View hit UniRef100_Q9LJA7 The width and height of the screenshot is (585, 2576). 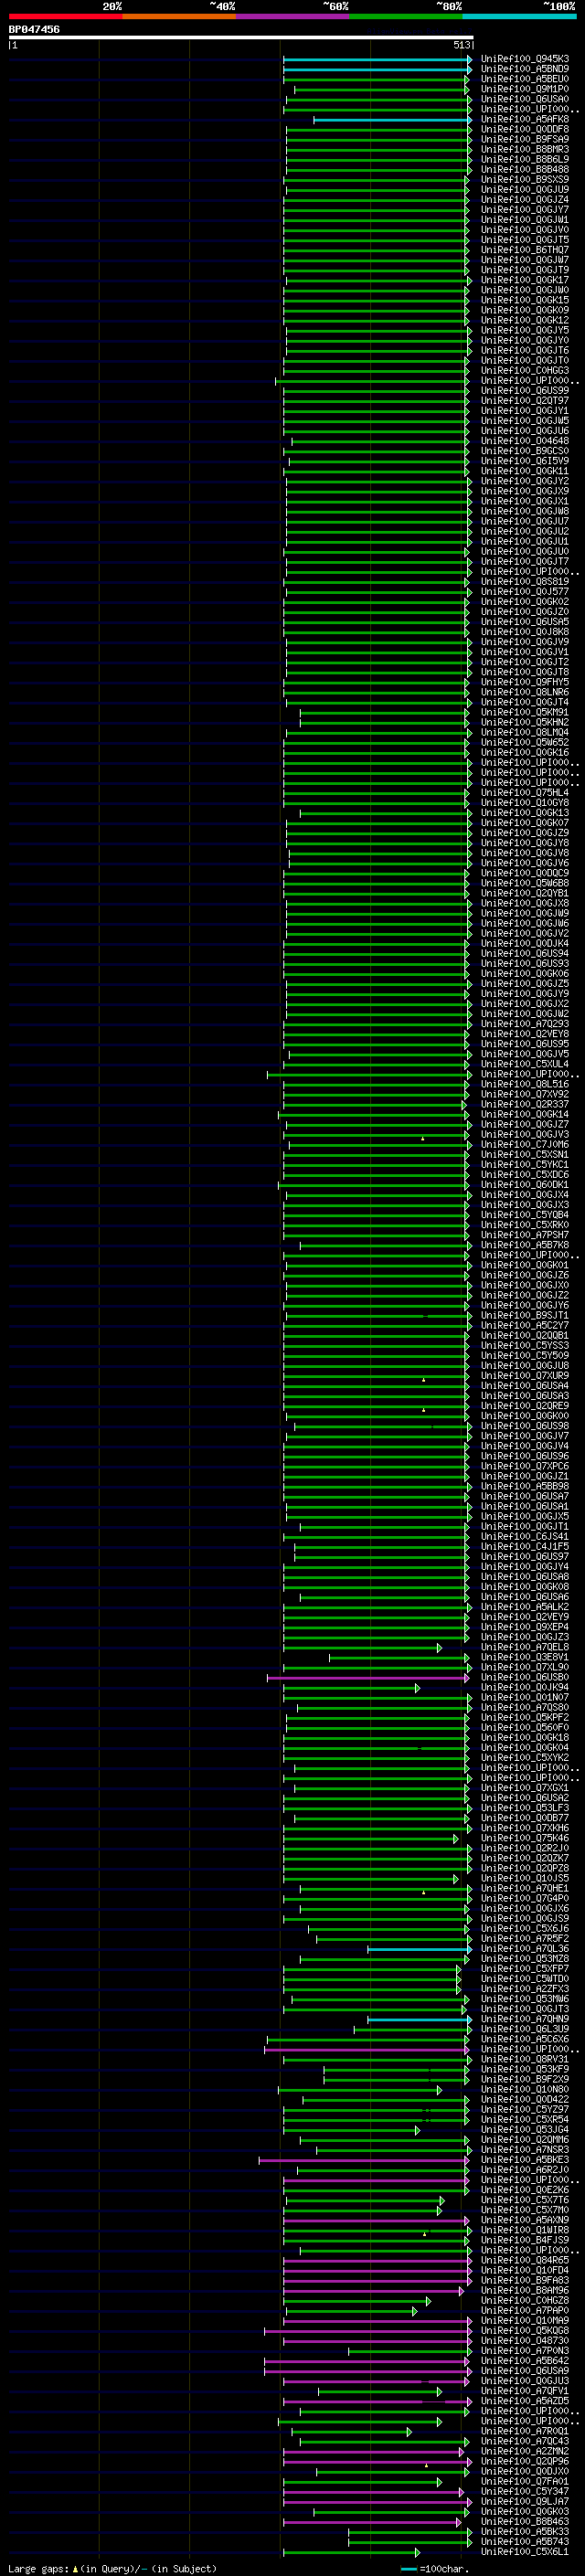[525, 2501]
